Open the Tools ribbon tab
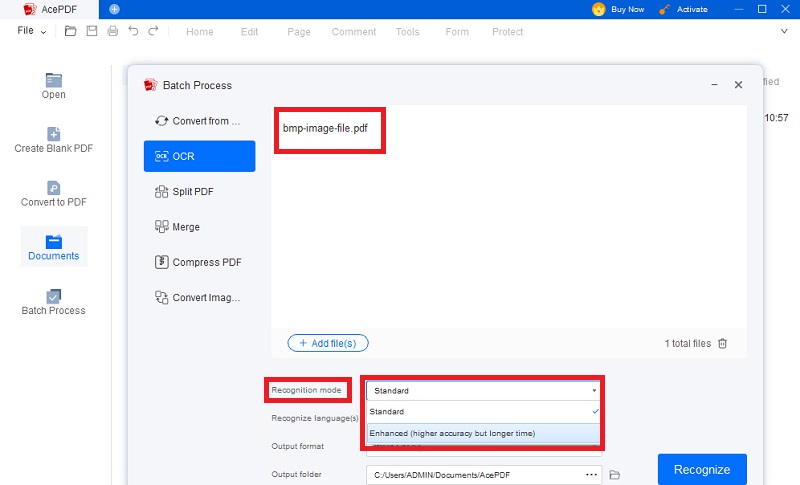Screen dimensions: 800x485 coord(407,32)
